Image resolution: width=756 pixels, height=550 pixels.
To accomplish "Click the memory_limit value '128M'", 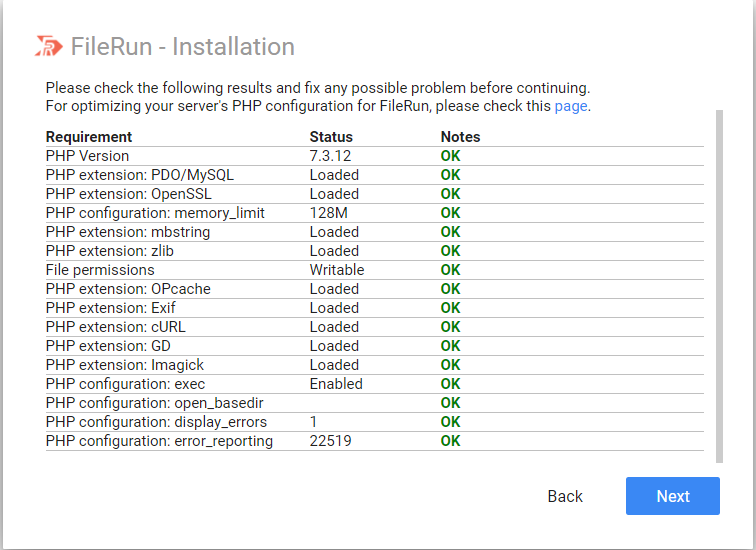I will point(328,213).
